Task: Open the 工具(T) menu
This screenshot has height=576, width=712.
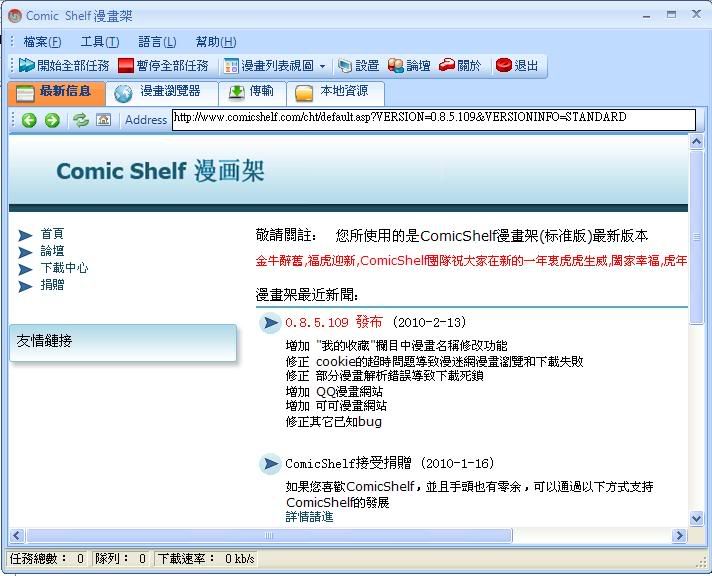Action: pyautogui.click(x=99, y=42)
